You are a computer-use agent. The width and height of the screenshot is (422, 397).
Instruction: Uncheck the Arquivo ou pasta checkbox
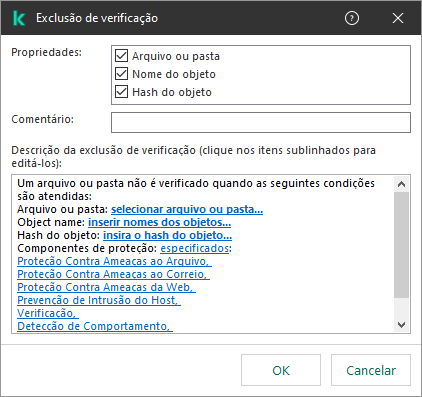pos(121,56)
